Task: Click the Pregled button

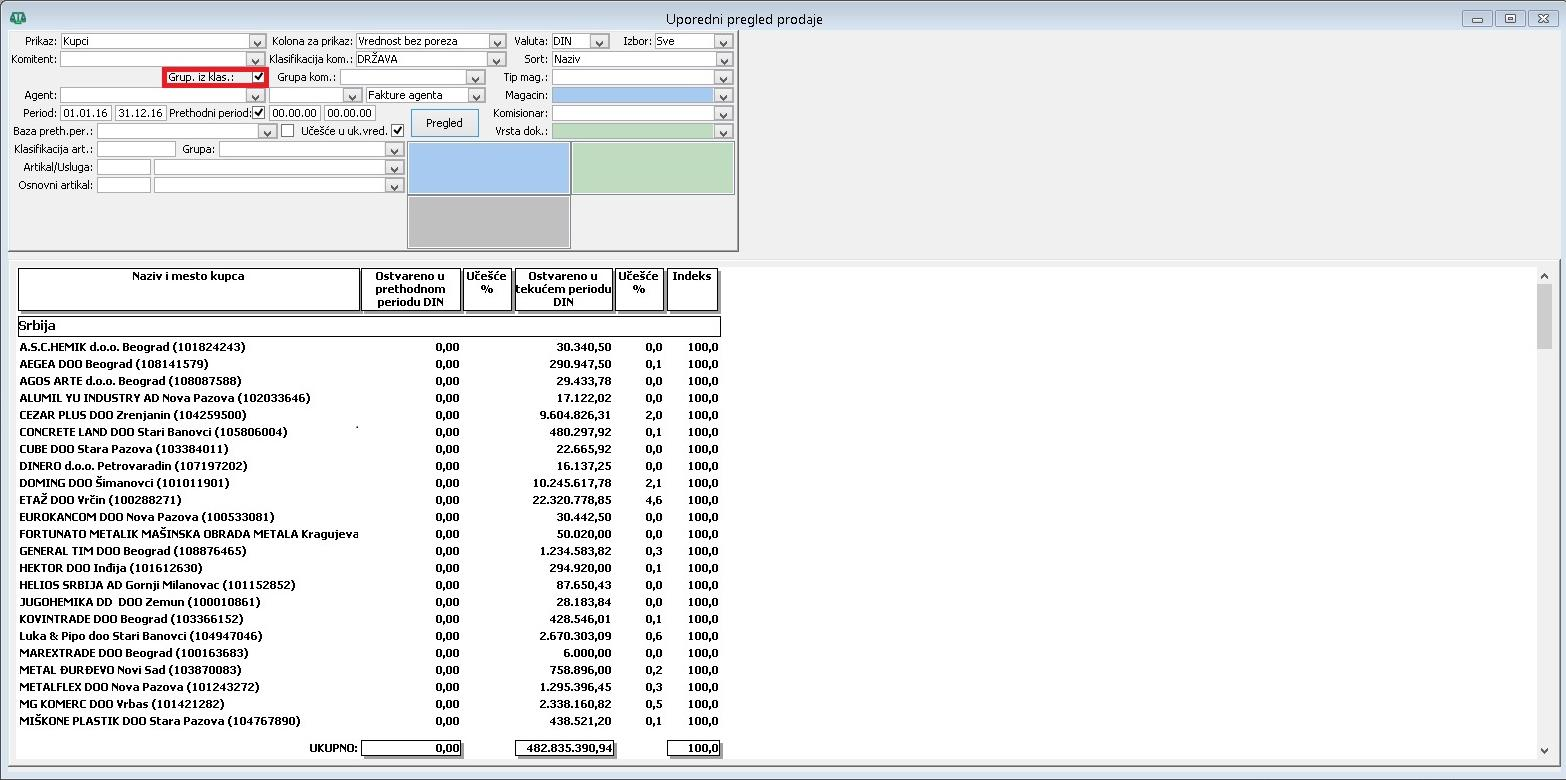Action: coord(445,123)
